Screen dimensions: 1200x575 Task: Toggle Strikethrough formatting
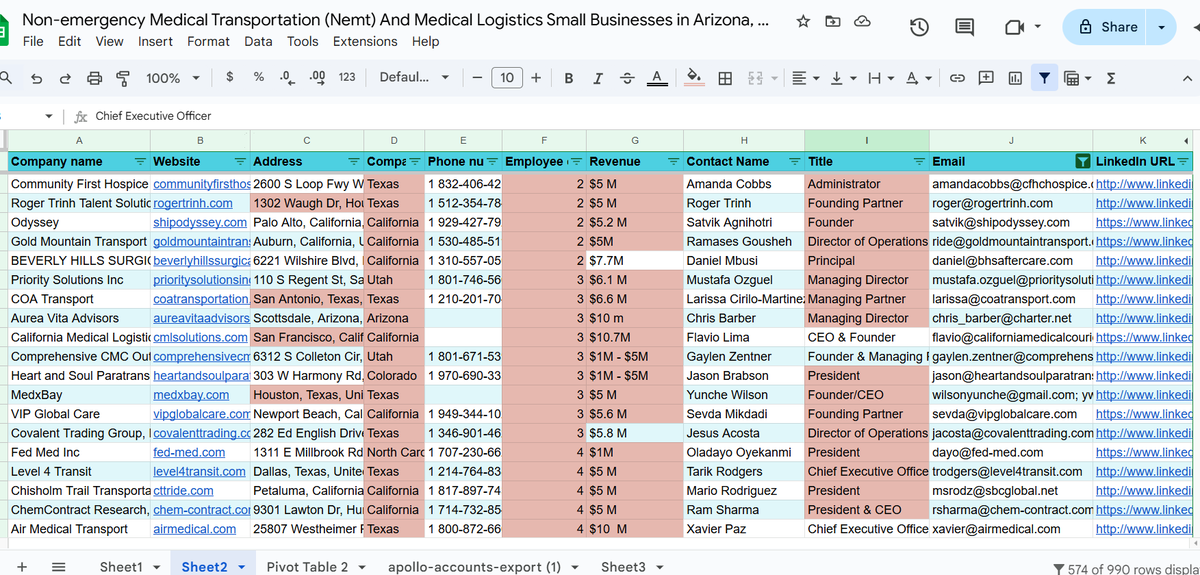coord(627,78)
